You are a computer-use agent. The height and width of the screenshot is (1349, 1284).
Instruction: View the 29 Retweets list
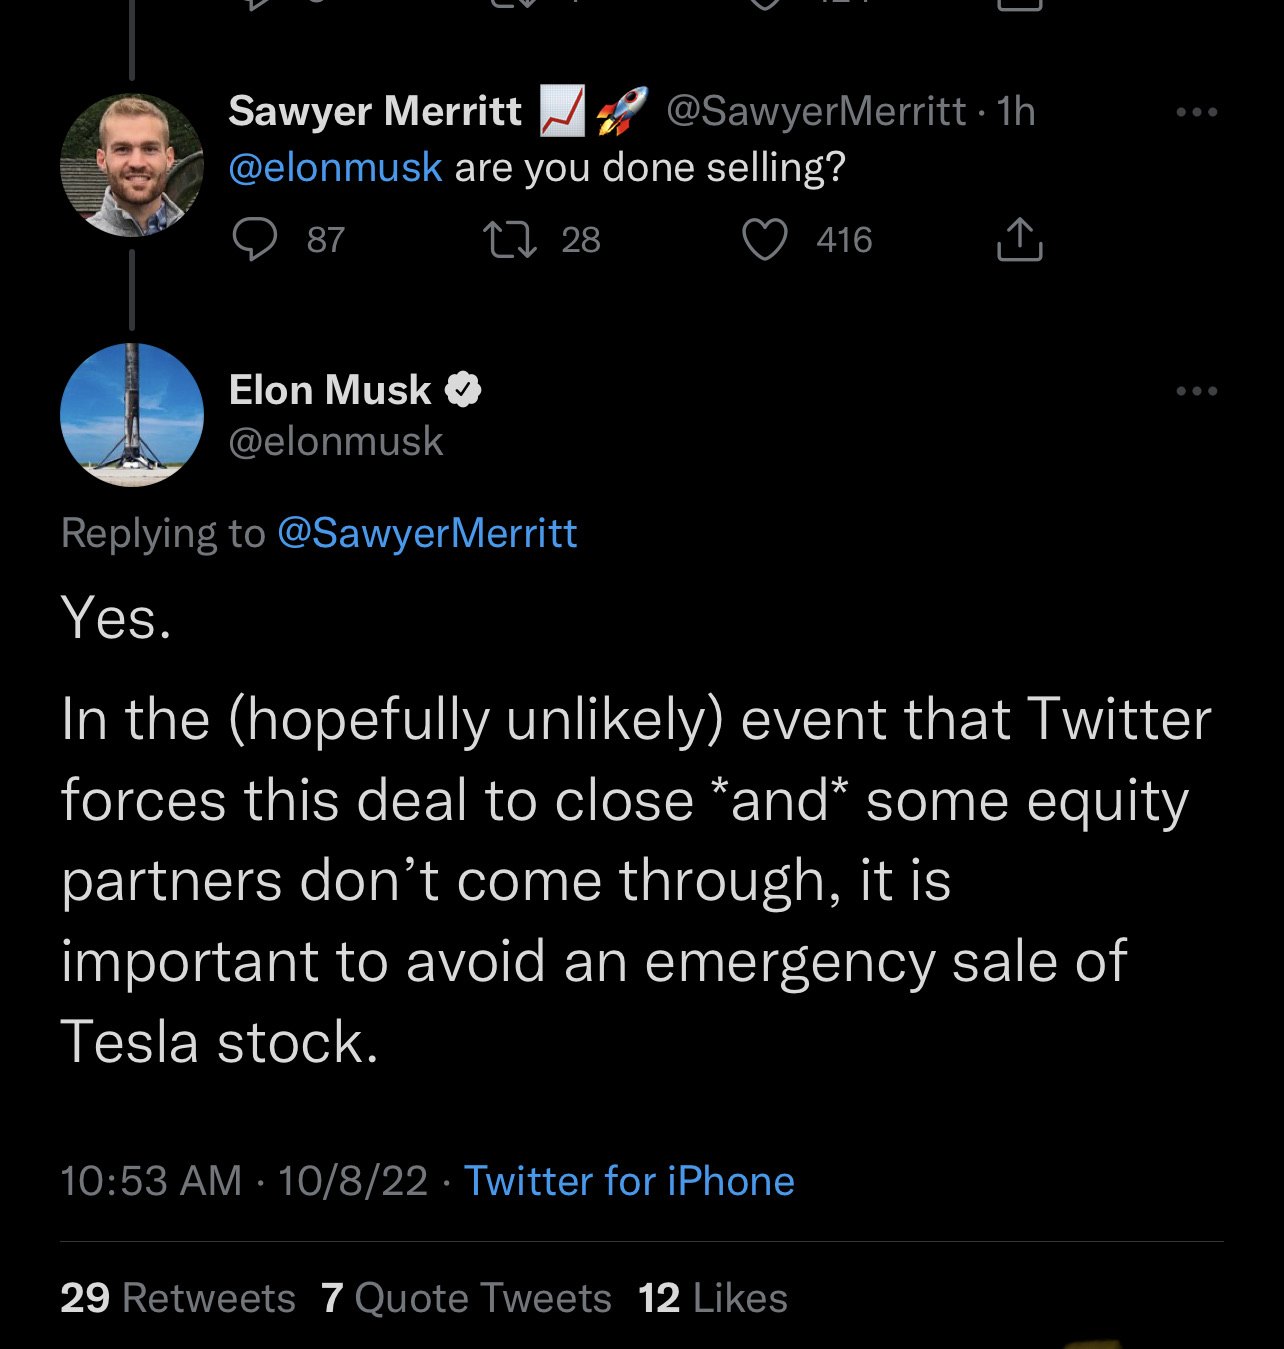tap(178, 1298)
